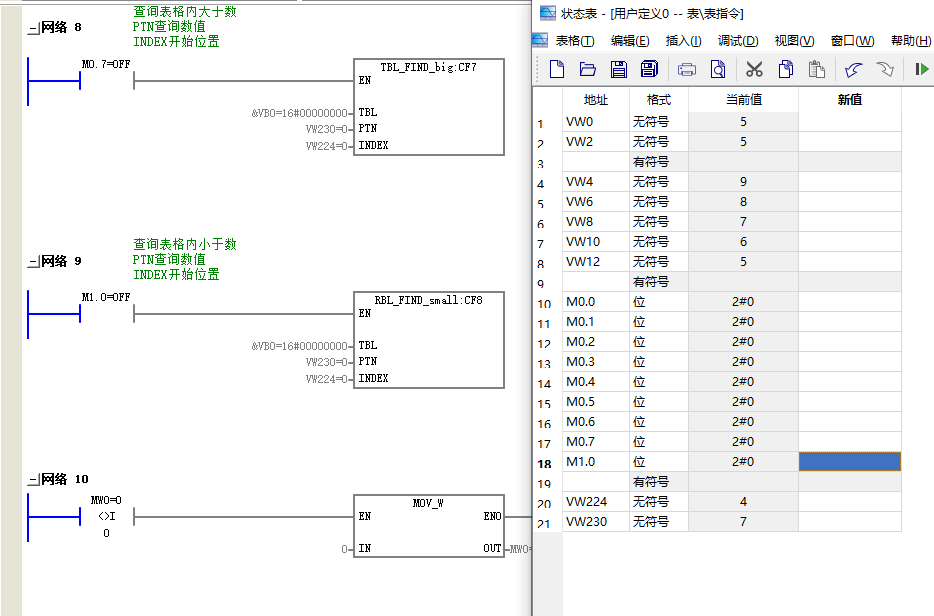The height and width of the screenshot is (616, 934).
Task: Click the 当前值 column header
Action: [x=743, y=99]
